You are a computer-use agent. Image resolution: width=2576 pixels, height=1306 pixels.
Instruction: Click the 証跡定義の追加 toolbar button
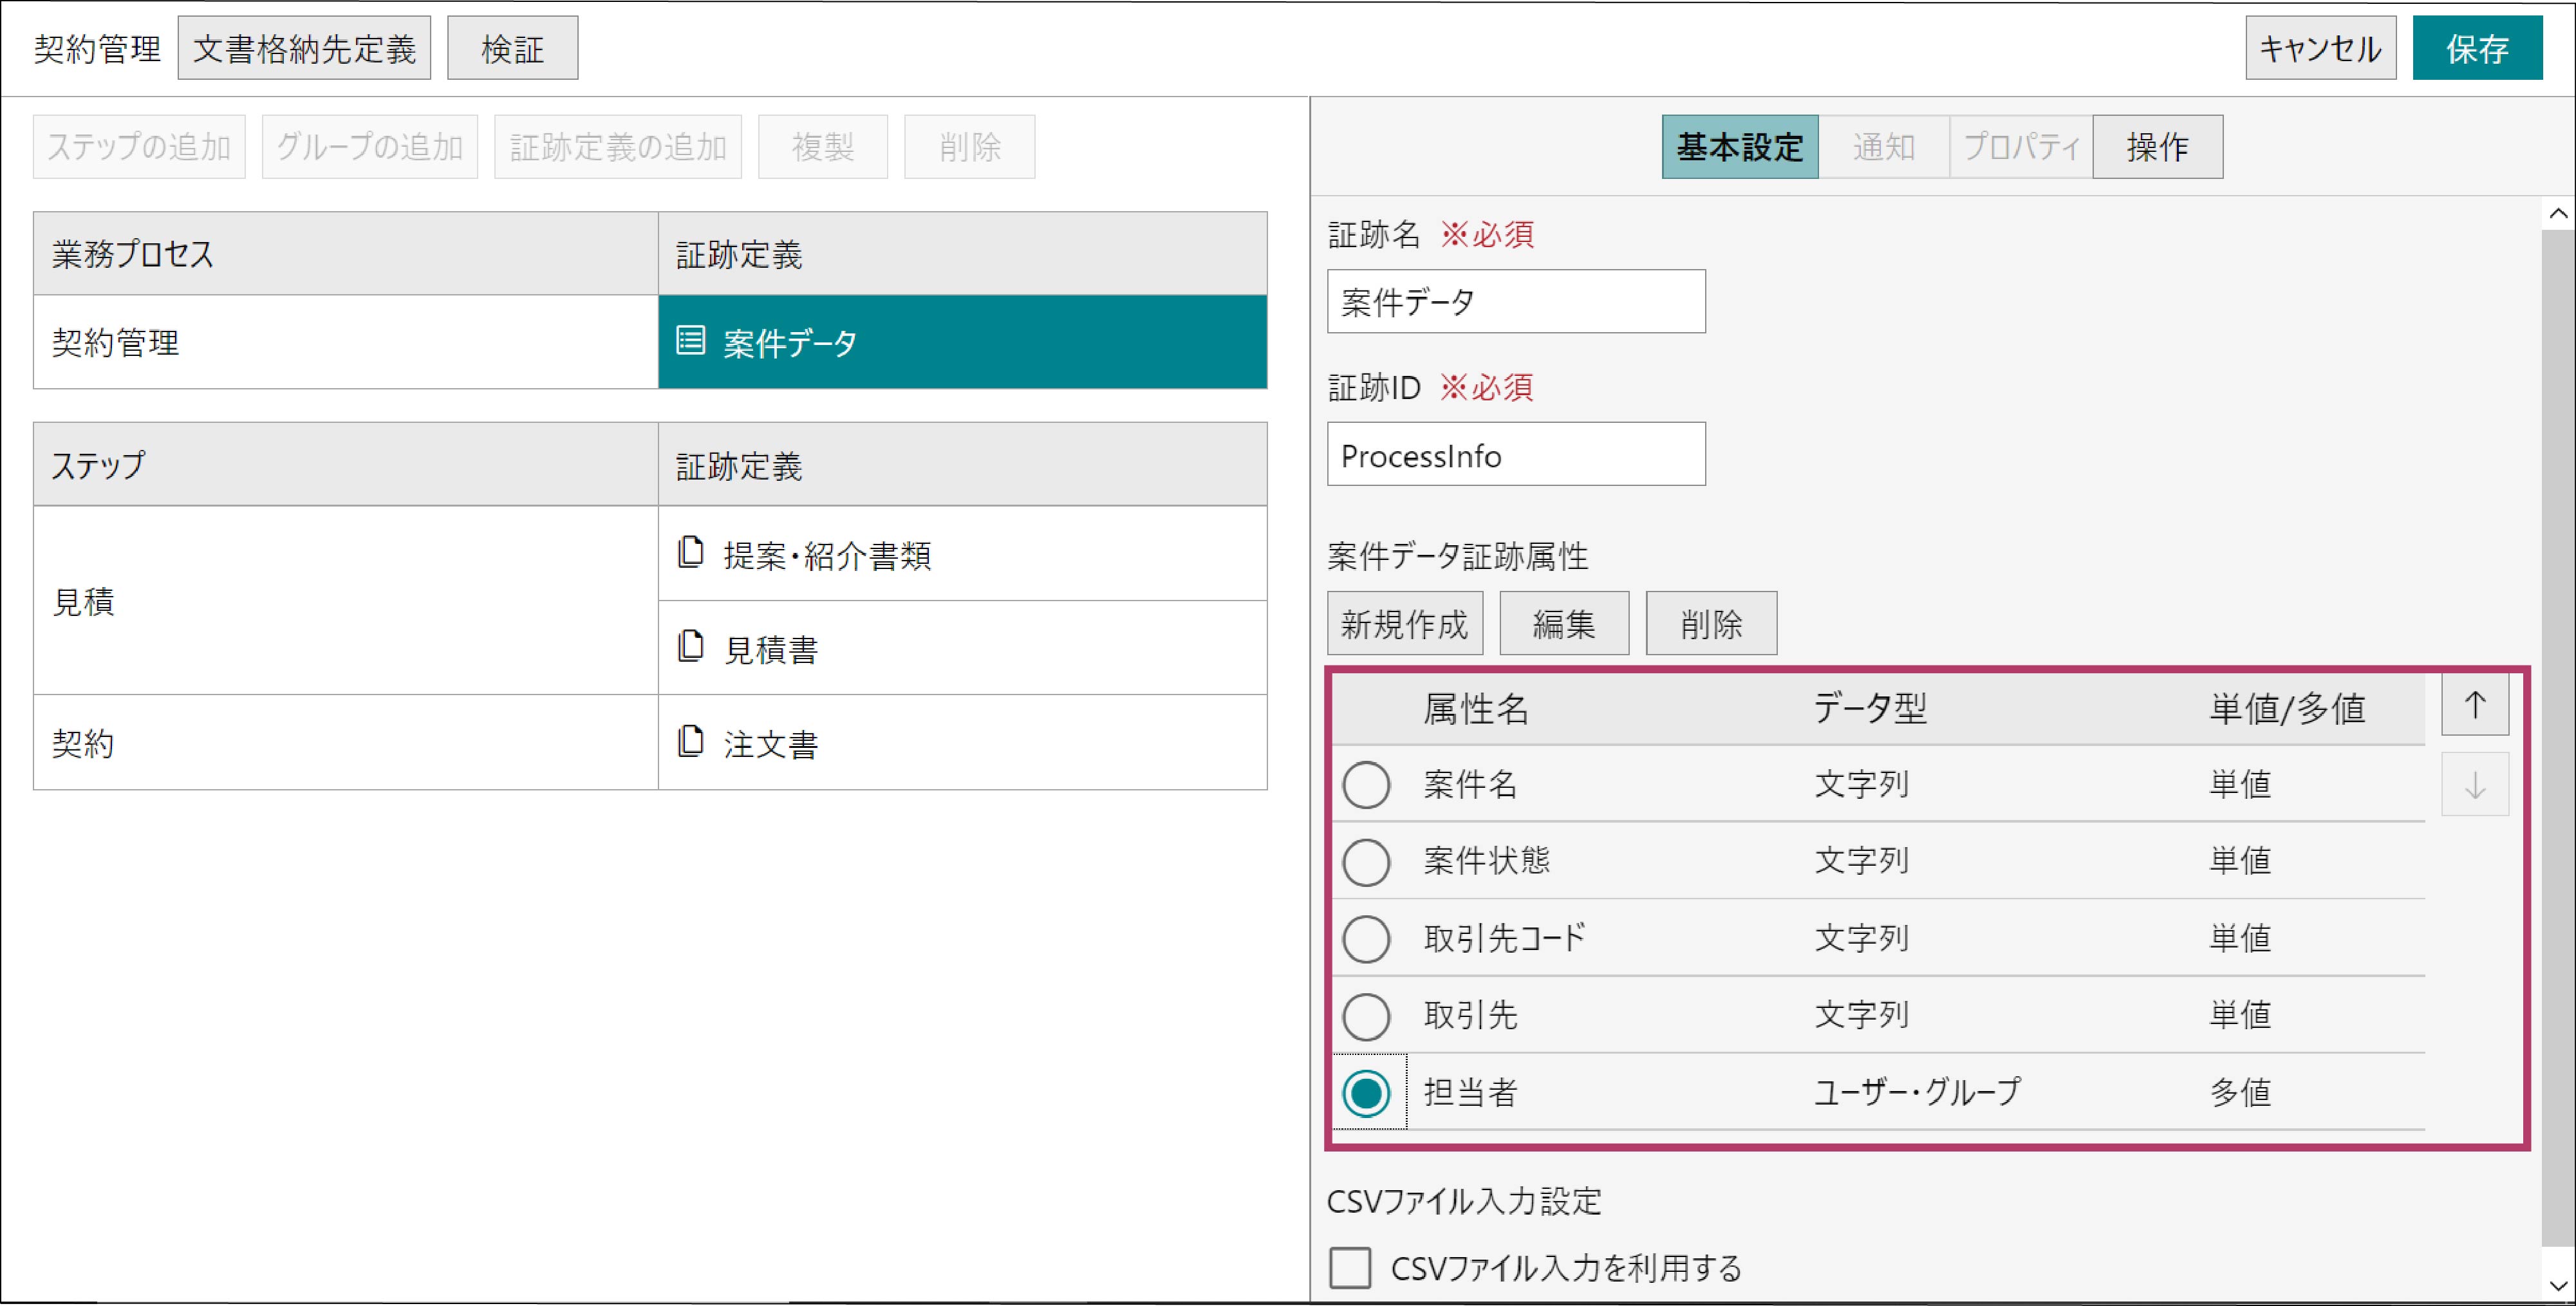pyautogui.click(x=618, y=147)
